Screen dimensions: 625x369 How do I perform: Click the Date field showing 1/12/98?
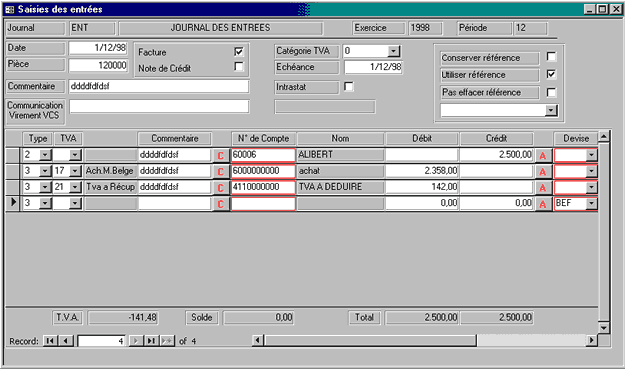point(98,48)
